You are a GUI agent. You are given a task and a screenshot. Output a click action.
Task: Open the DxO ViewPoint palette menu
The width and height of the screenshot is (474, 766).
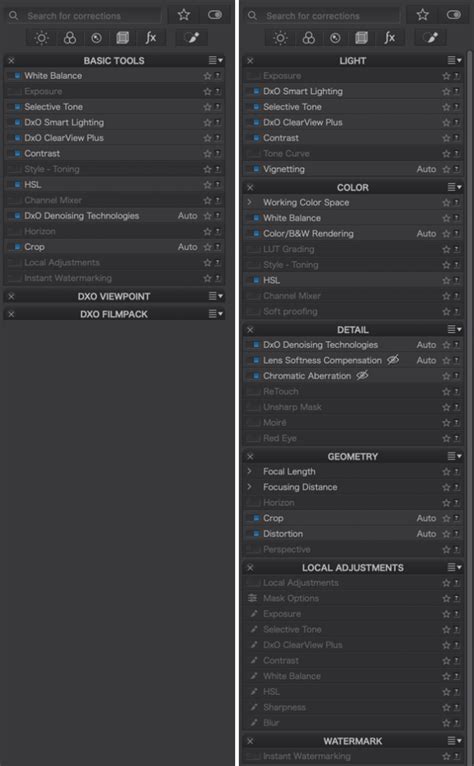coord(215,296)
